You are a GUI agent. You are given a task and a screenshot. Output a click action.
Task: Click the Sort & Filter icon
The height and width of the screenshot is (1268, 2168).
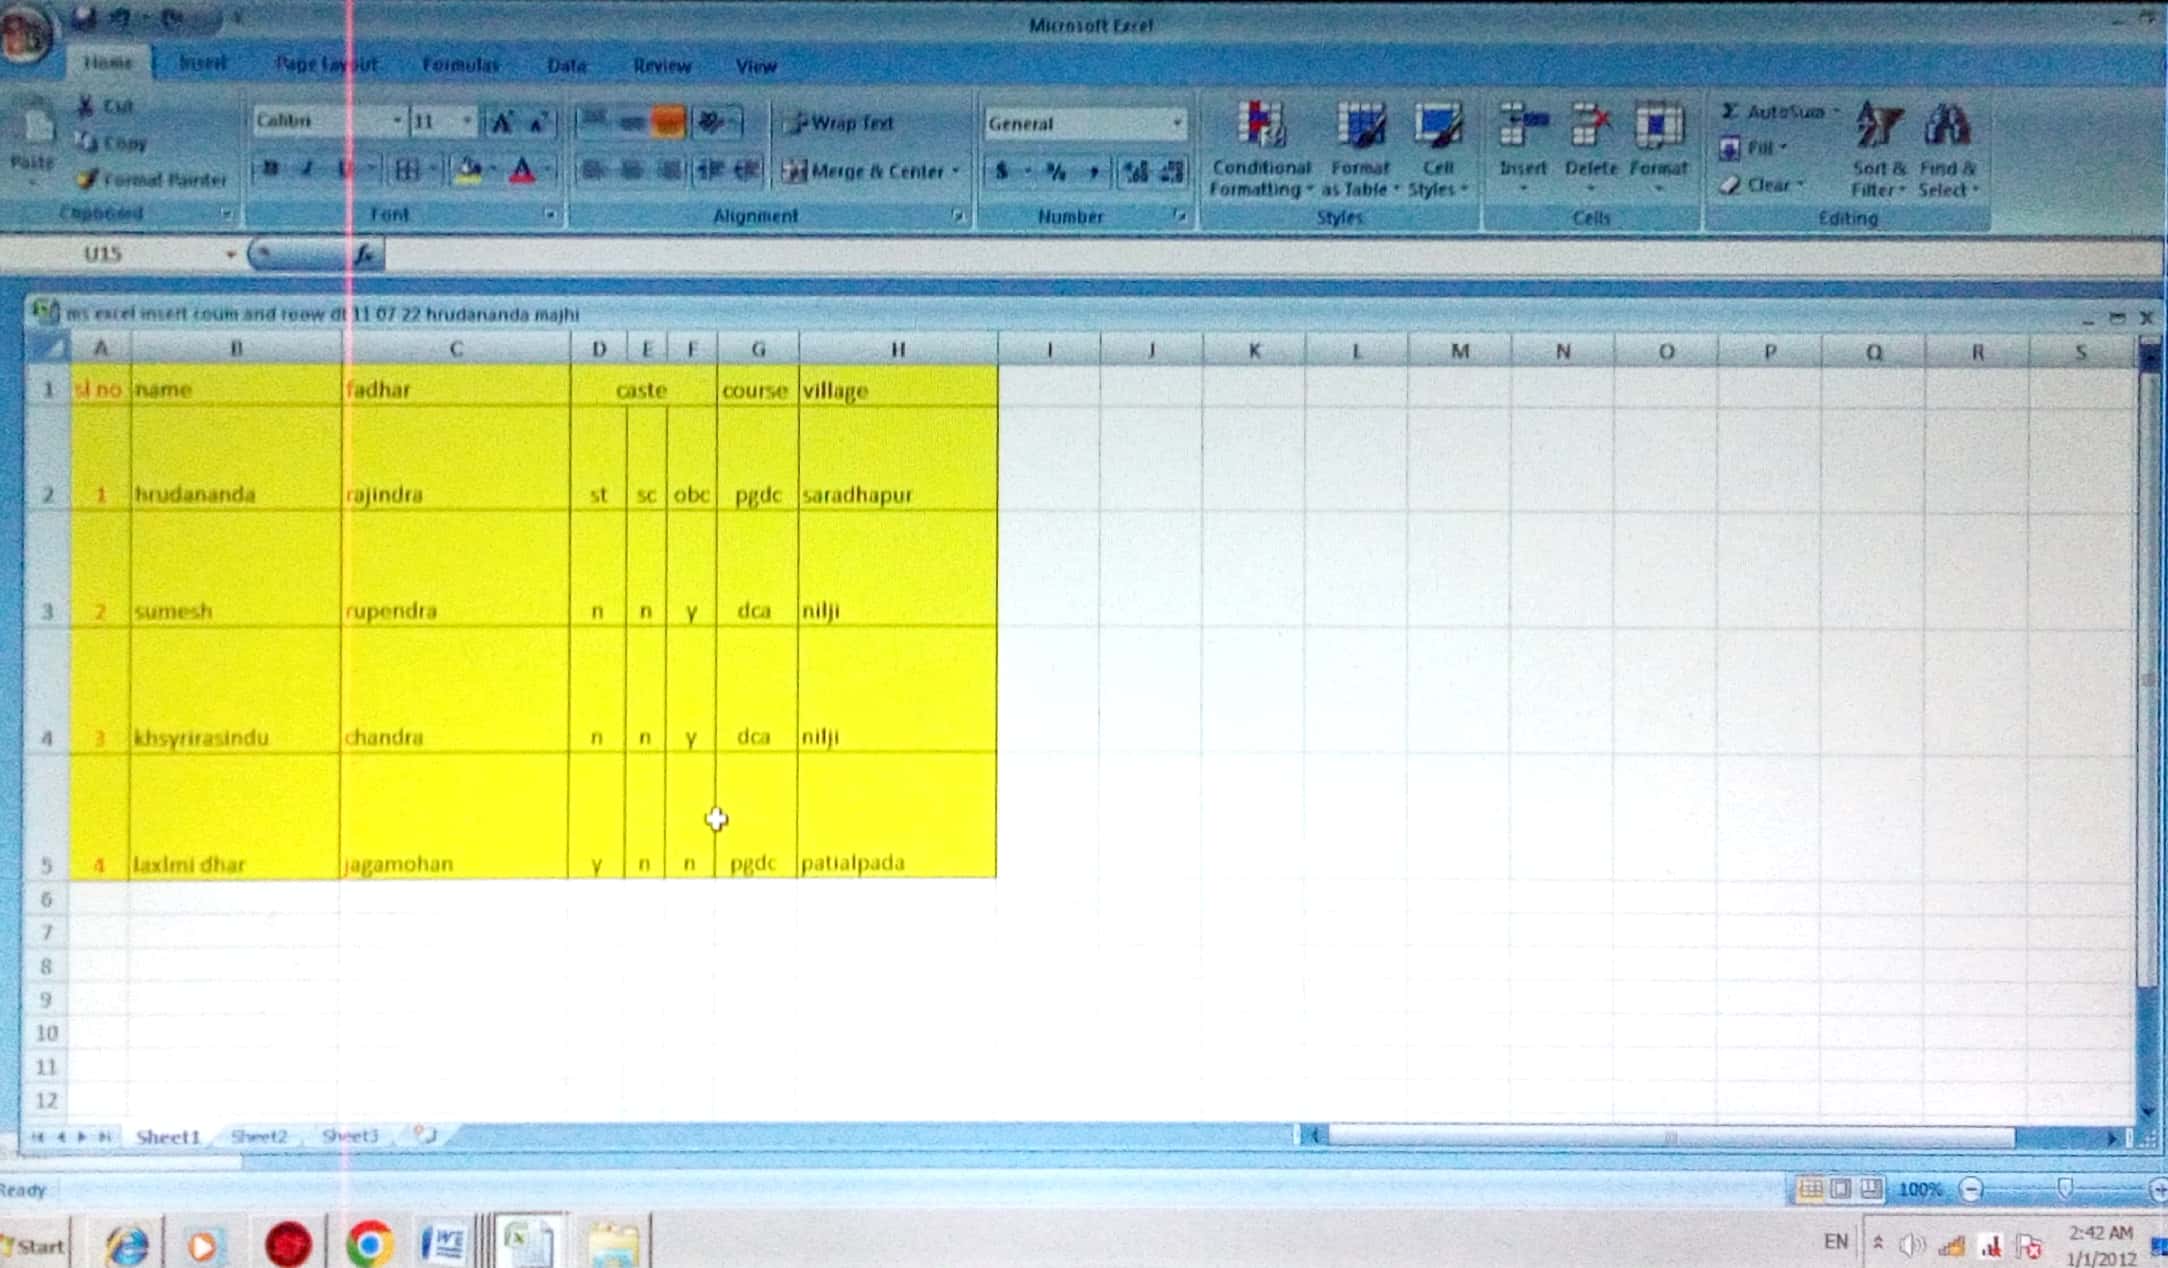1877,128
